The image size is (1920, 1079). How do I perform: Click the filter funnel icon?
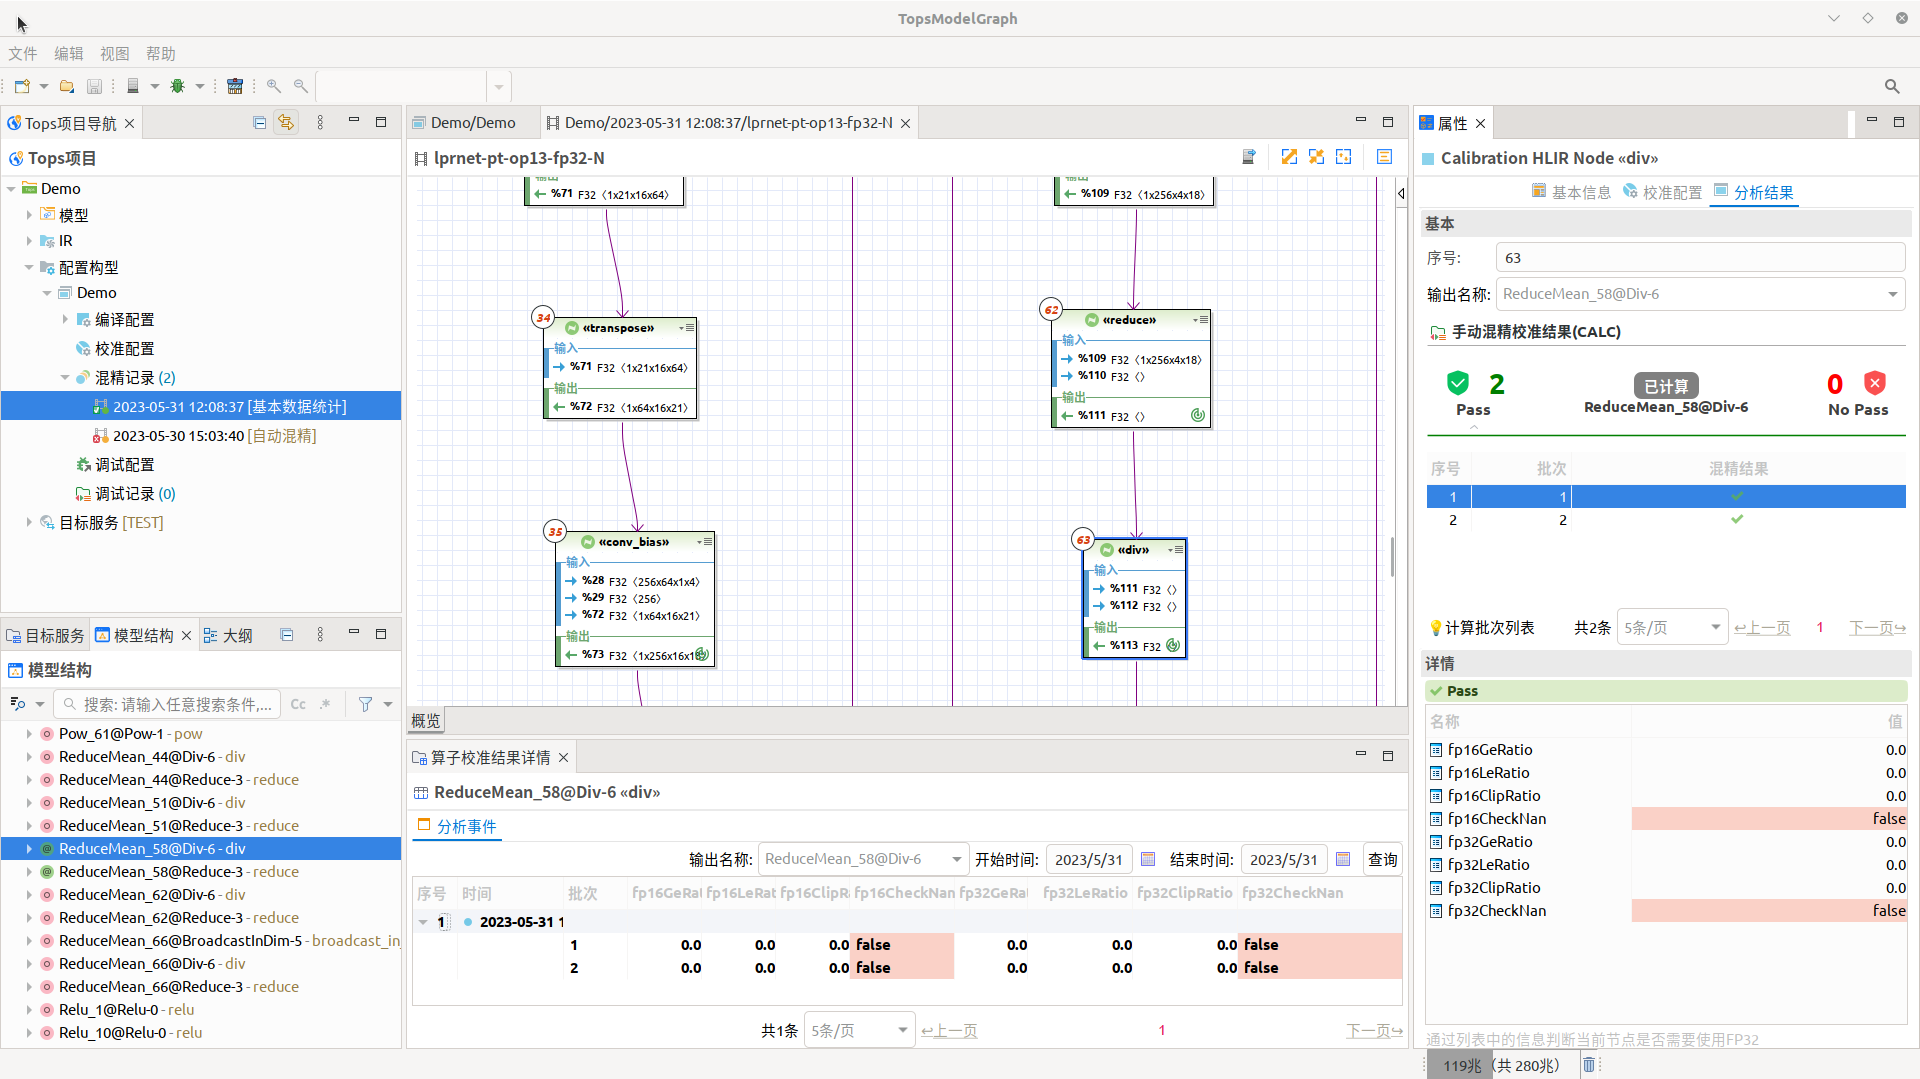(366, 704)
